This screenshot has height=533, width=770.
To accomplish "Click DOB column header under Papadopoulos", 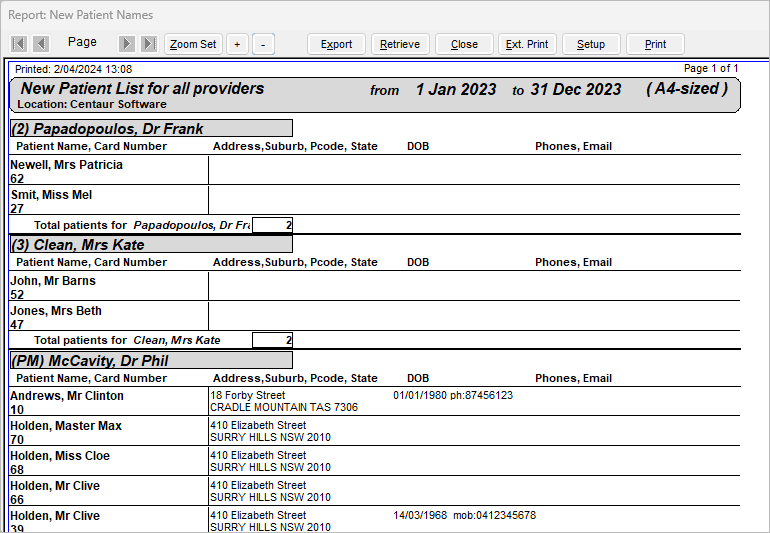I will [x=418, y=146].
